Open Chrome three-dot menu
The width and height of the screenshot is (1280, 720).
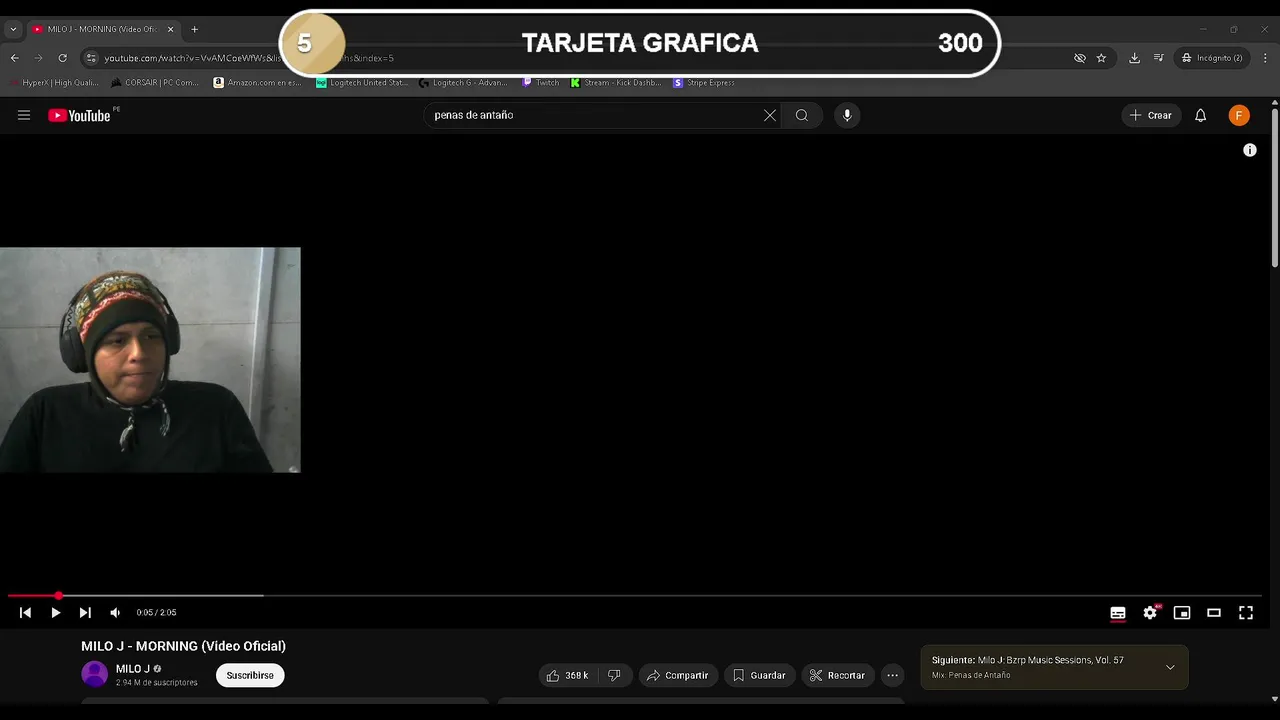(1265, 58)
